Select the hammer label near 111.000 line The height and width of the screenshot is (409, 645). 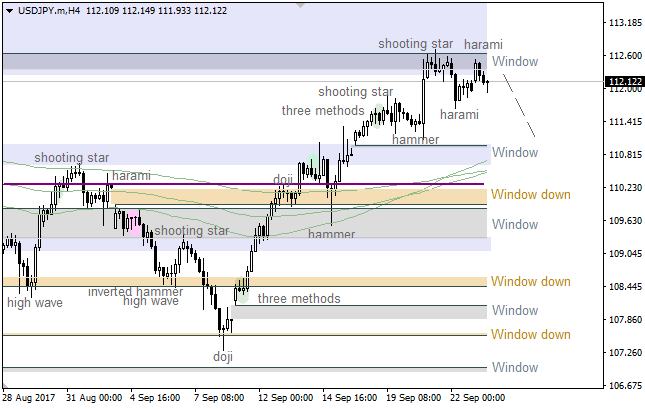pos(415,140)
